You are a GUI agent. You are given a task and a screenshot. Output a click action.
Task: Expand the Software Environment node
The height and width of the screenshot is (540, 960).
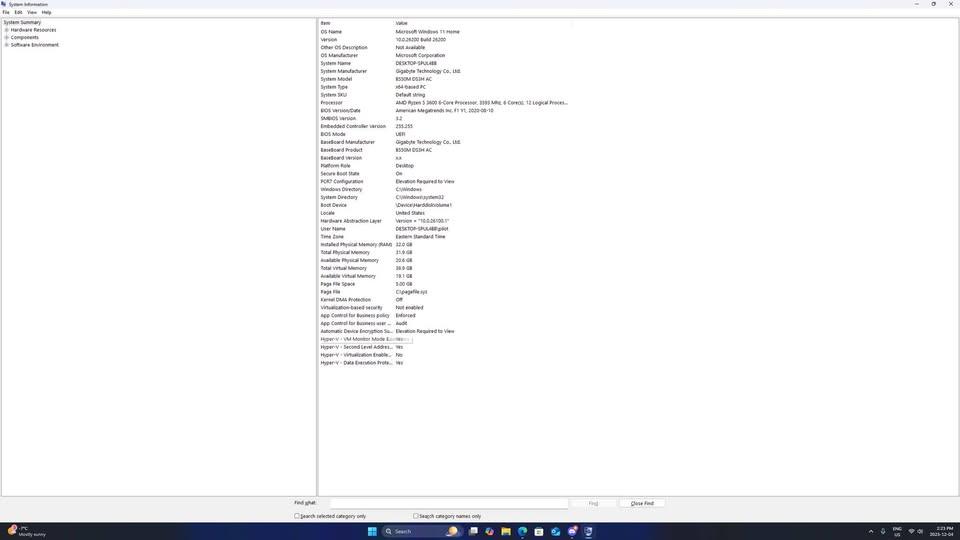pos(7,45)
